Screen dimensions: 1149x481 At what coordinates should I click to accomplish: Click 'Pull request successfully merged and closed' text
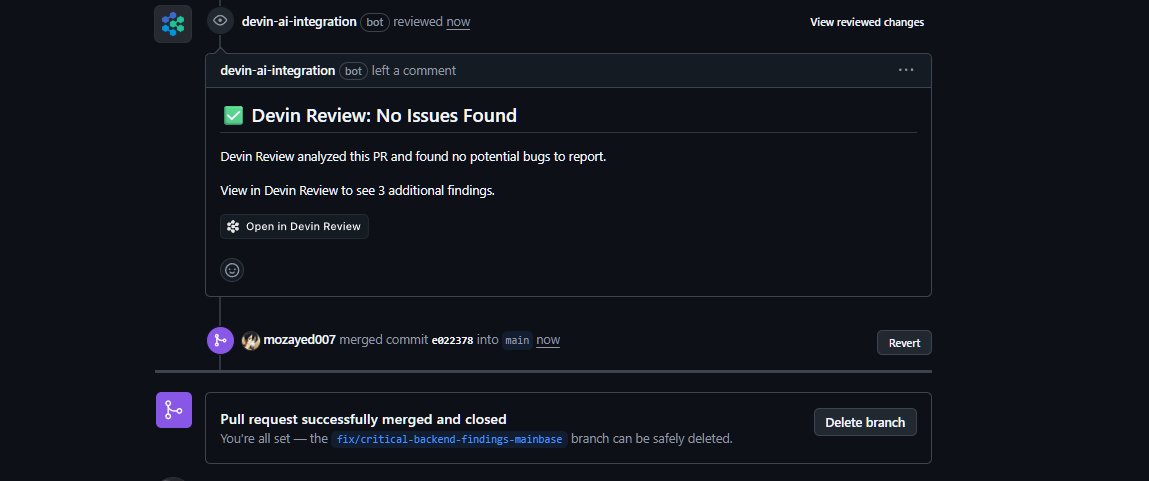click(x=363, y=419)
